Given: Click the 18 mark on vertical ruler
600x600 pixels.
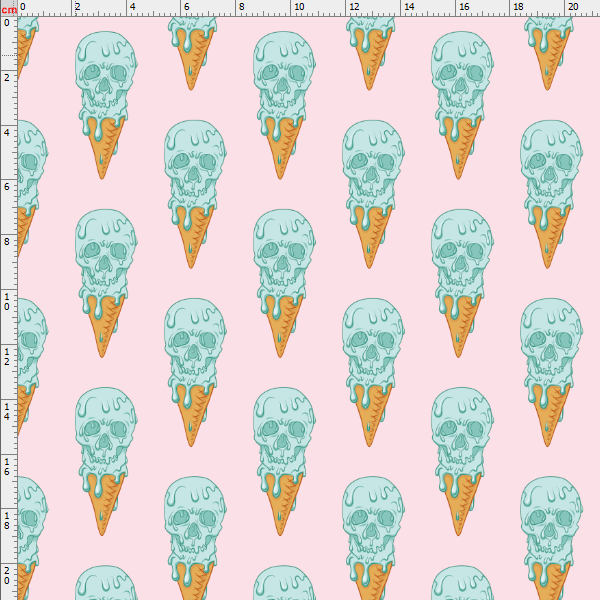Looking at the screenshot, I should click(x=7, y=521).
